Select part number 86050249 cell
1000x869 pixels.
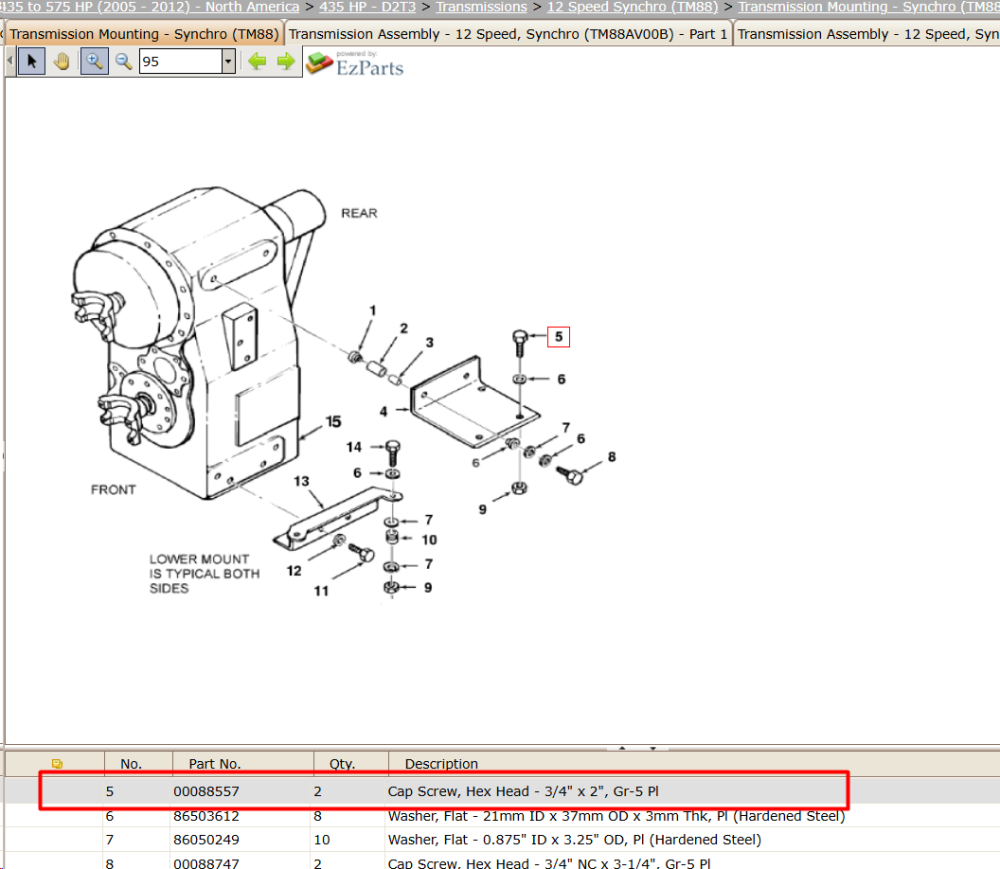click(206, 840)
